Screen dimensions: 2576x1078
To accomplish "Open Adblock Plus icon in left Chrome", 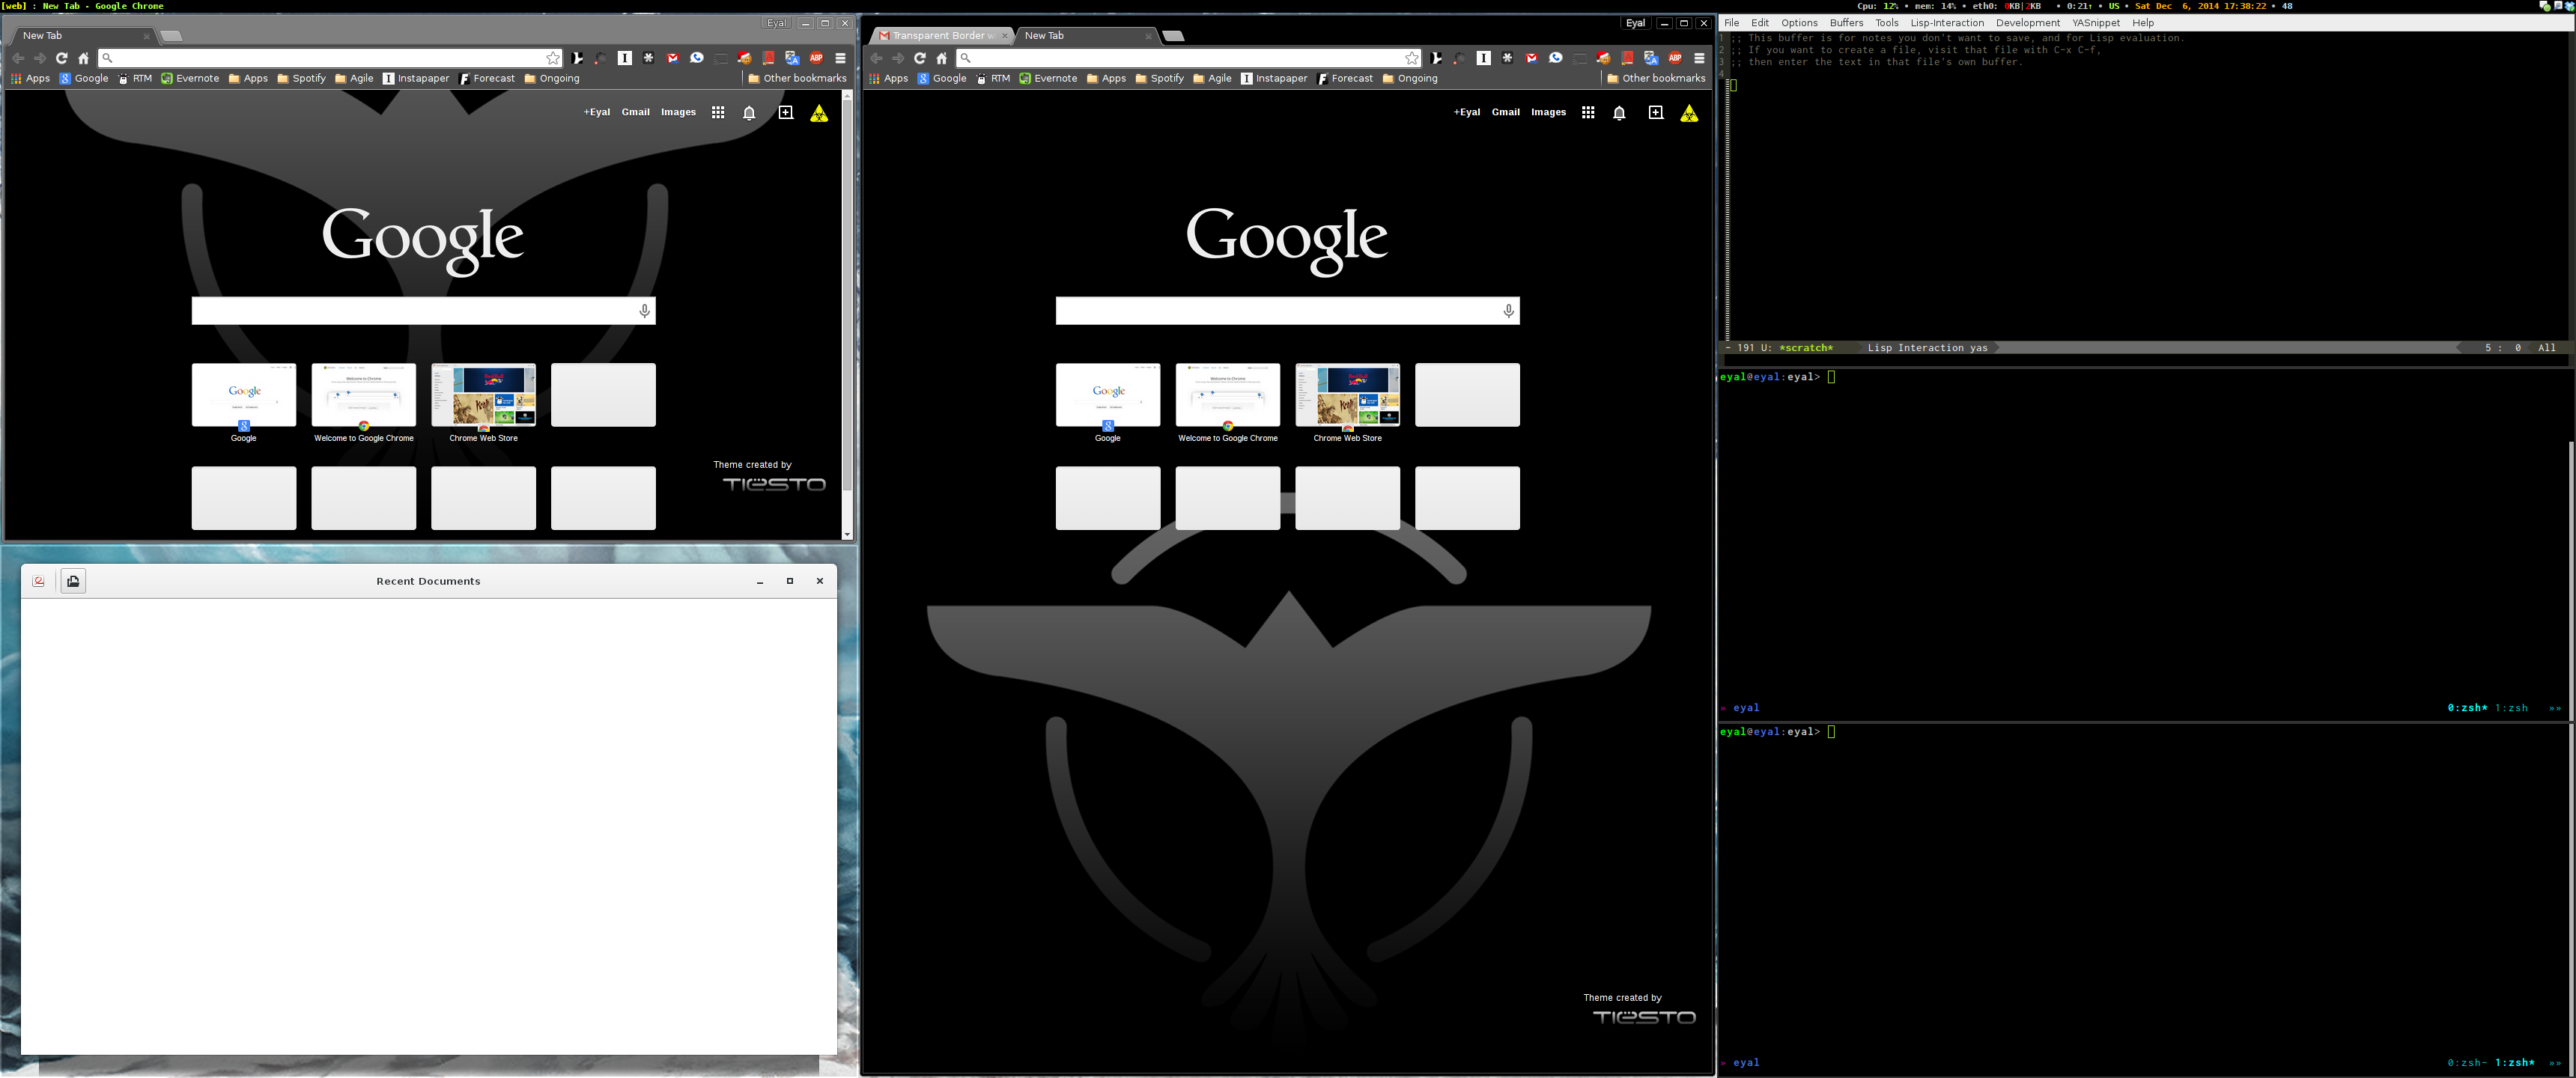I will tap(817, 58).
